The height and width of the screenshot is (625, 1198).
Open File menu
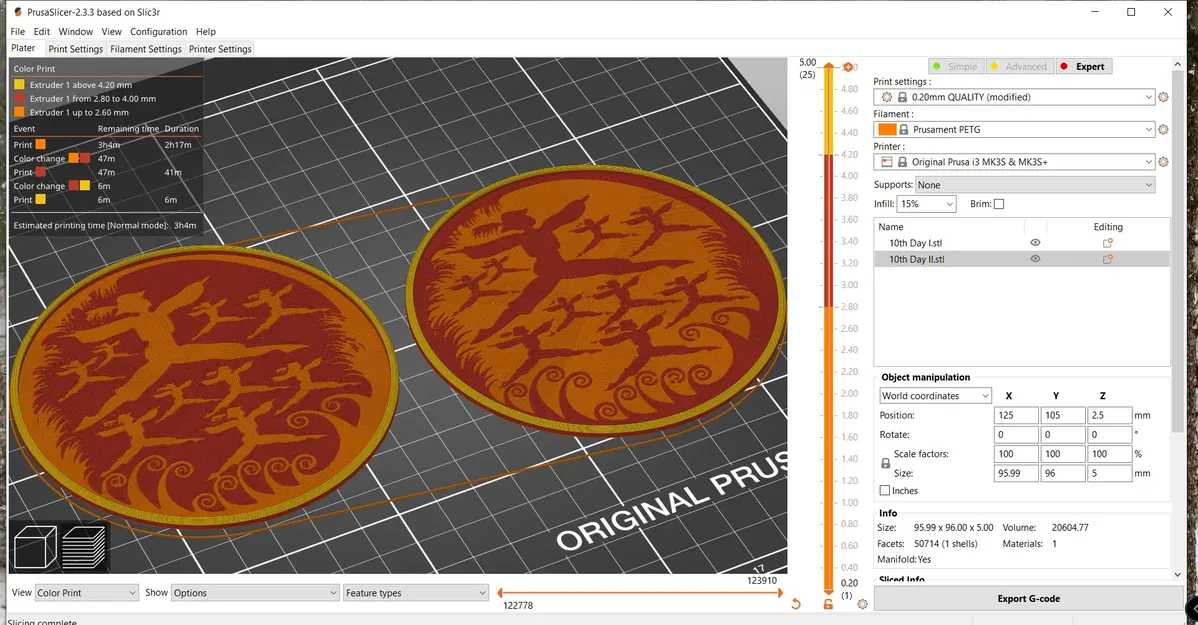18,31
